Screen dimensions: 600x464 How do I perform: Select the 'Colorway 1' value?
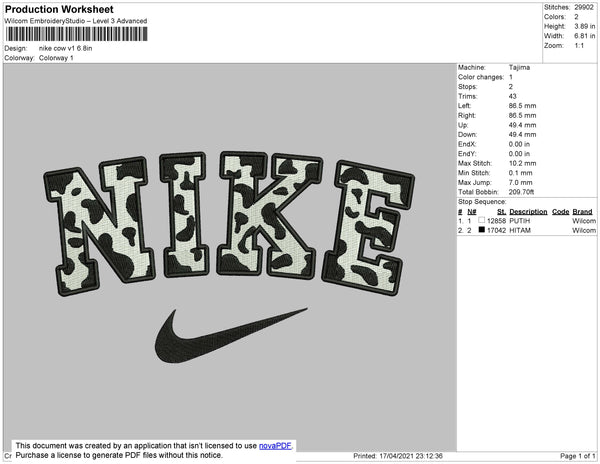click(x=56, y=58)
